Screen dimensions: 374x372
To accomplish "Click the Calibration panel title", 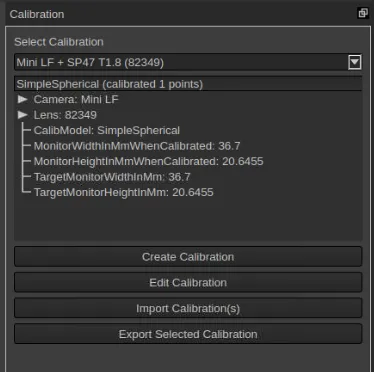I will [x=37, y=14].
